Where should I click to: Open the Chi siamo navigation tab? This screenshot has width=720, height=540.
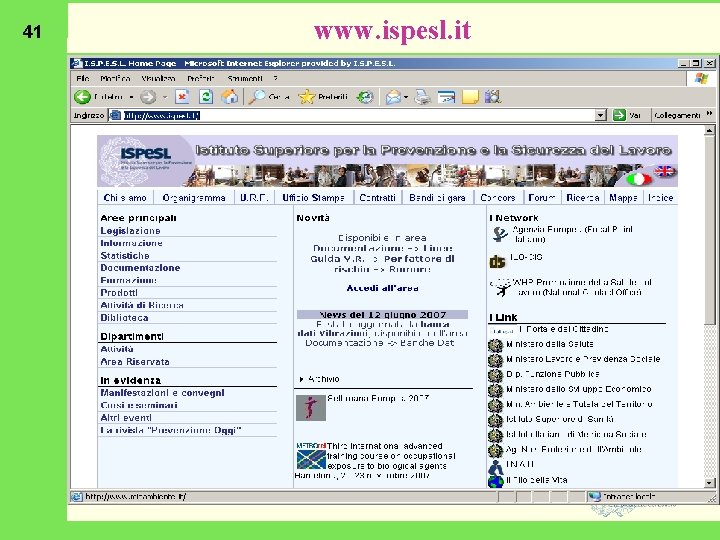click(x=125, y=198)
